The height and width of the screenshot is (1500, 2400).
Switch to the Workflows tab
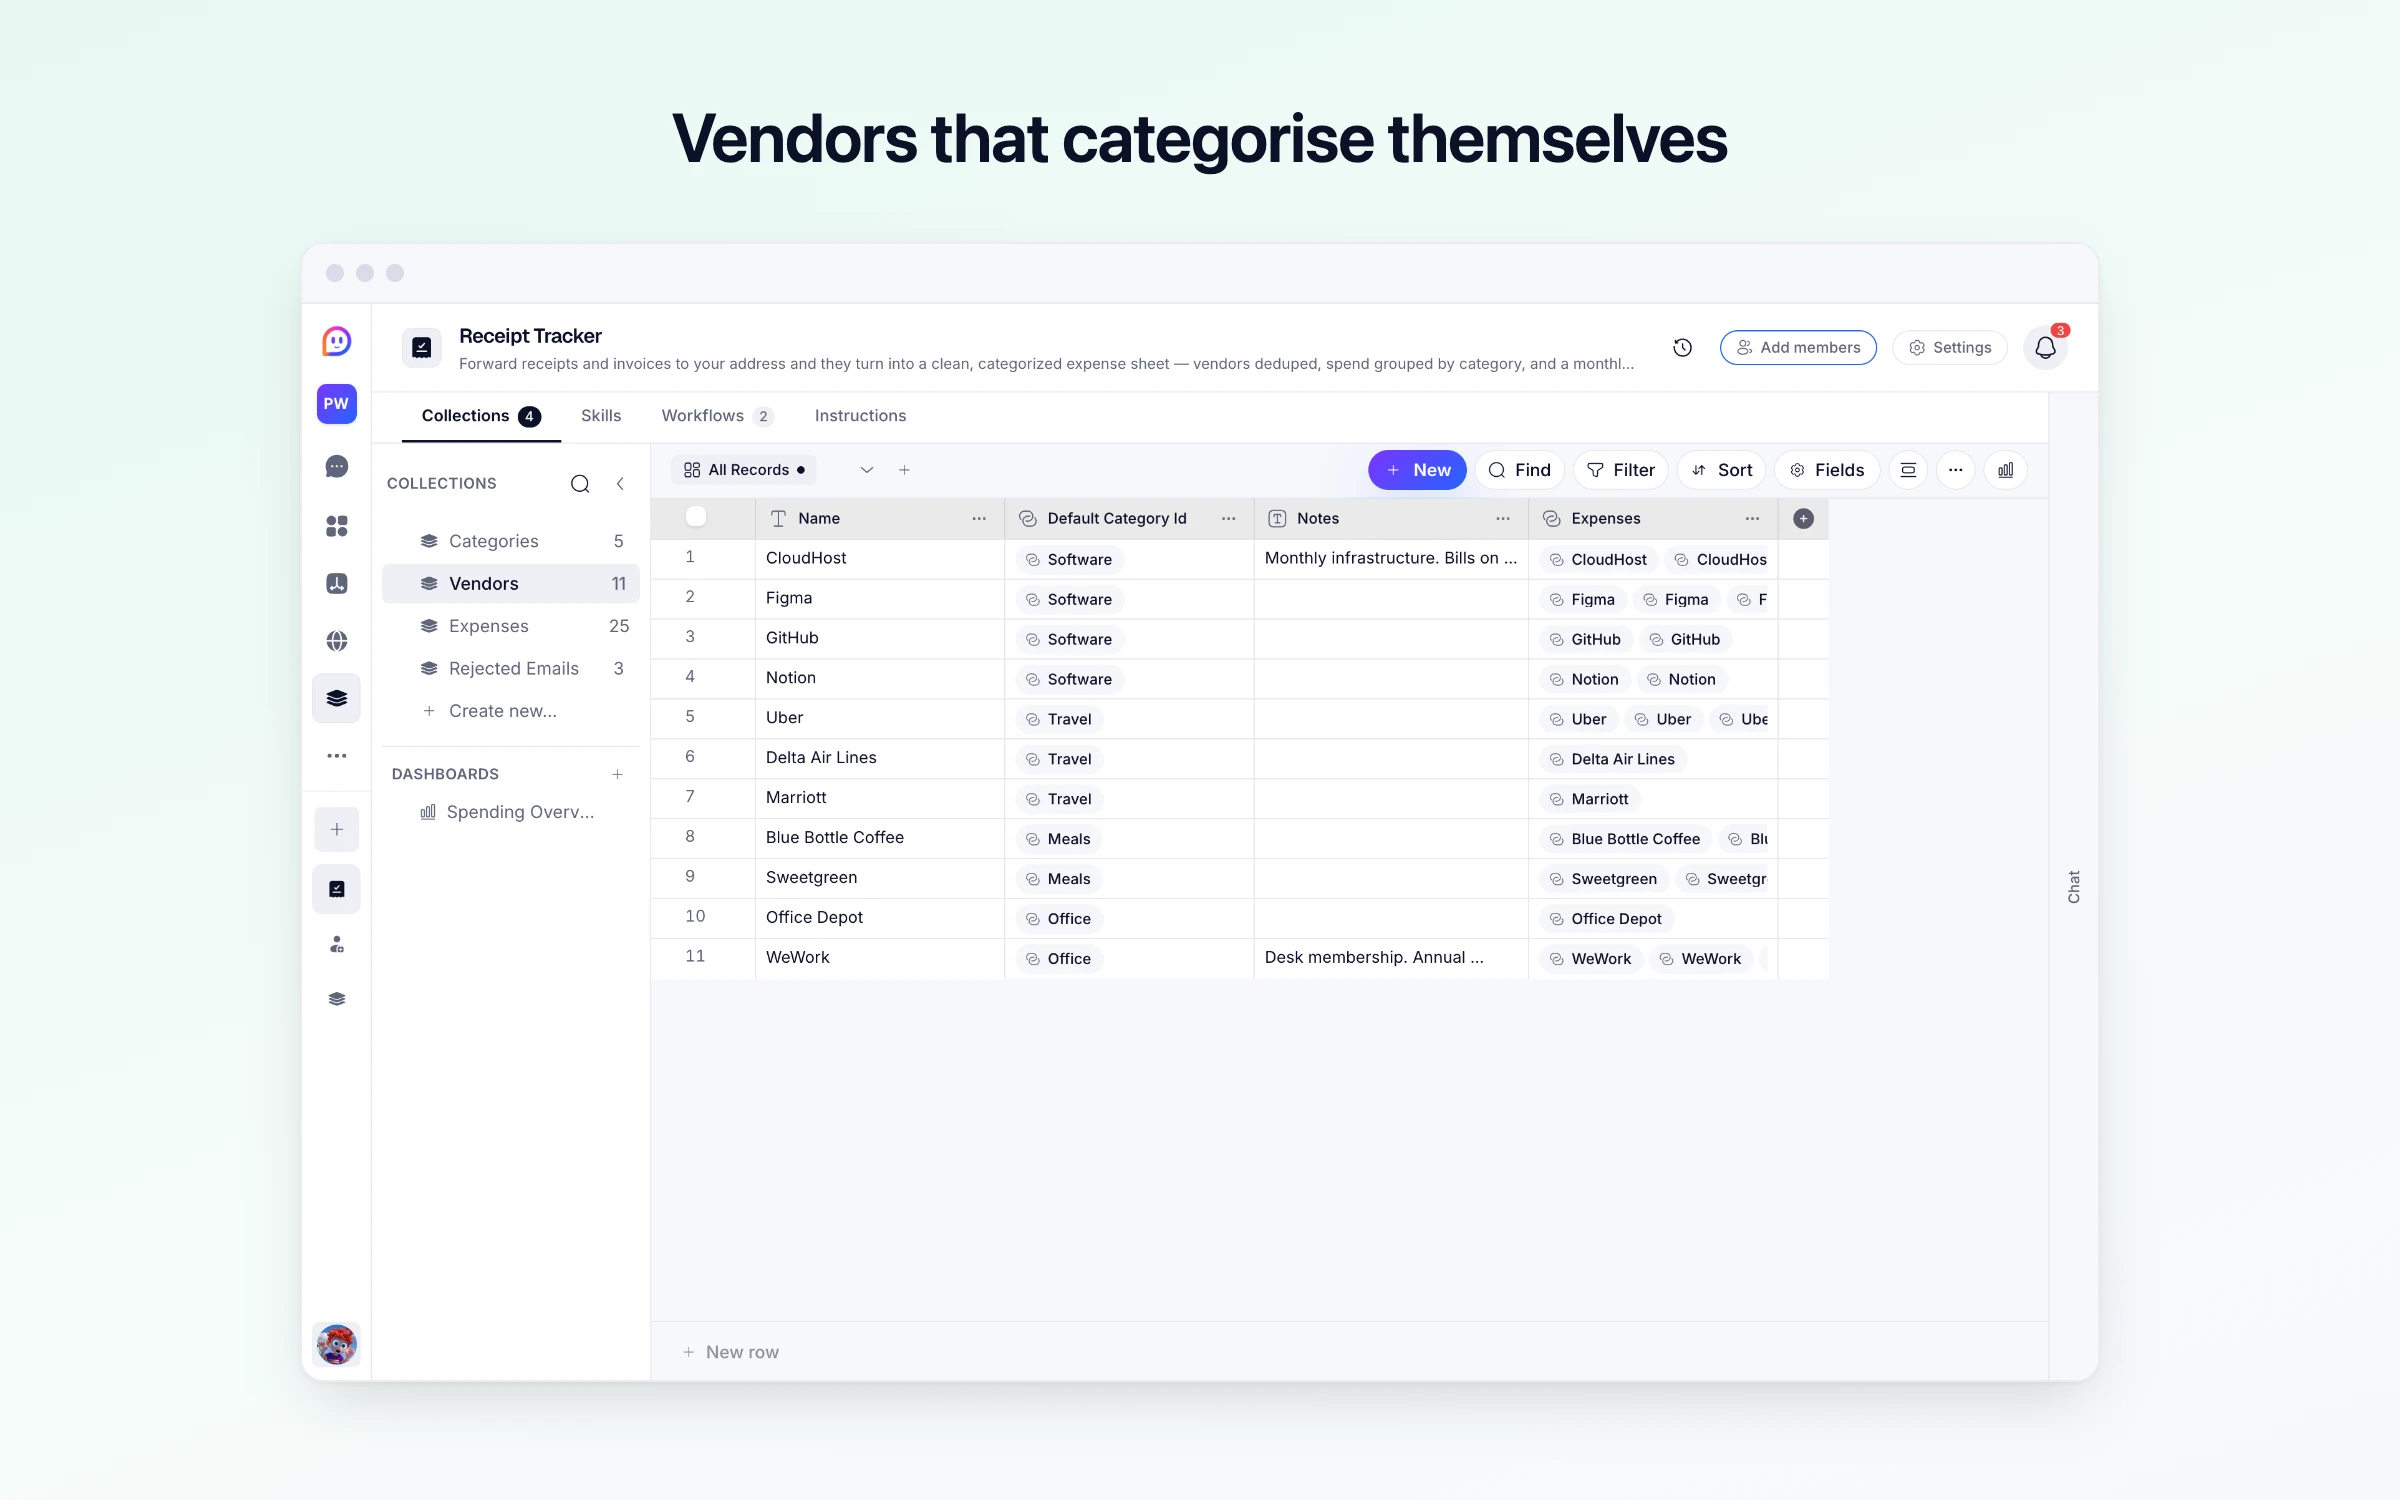[718, 416]
